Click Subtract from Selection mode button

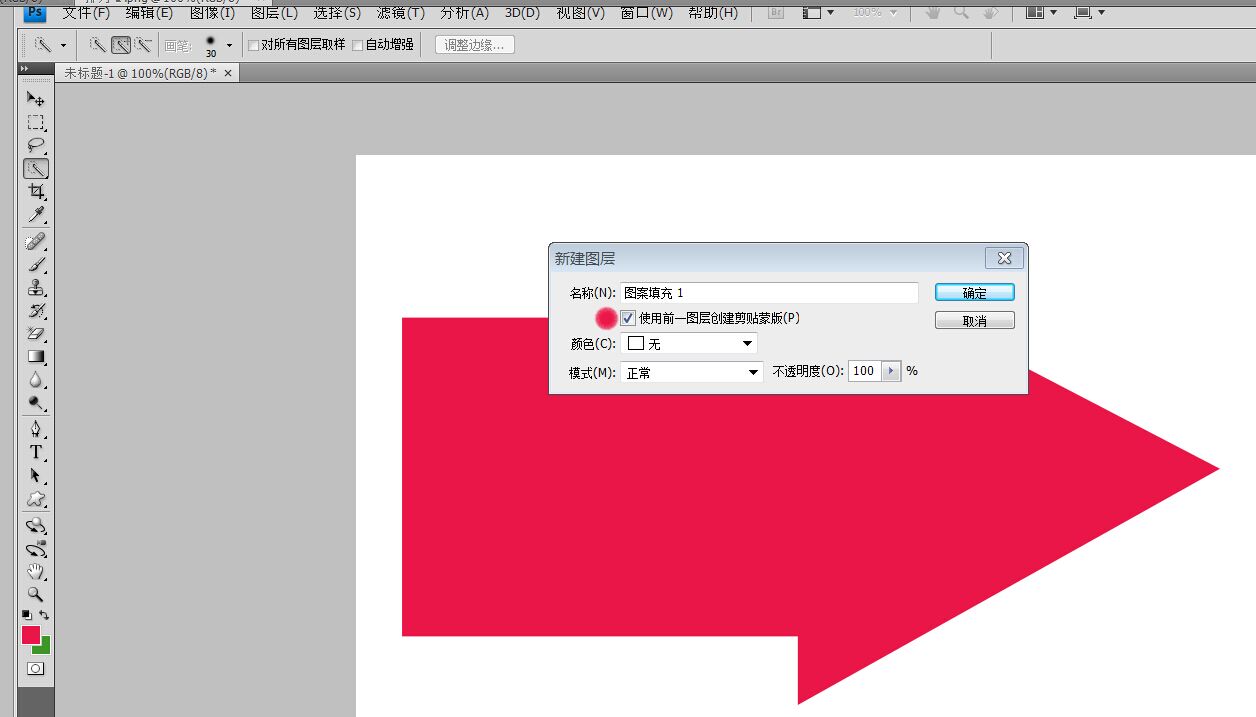pos(143,45)
